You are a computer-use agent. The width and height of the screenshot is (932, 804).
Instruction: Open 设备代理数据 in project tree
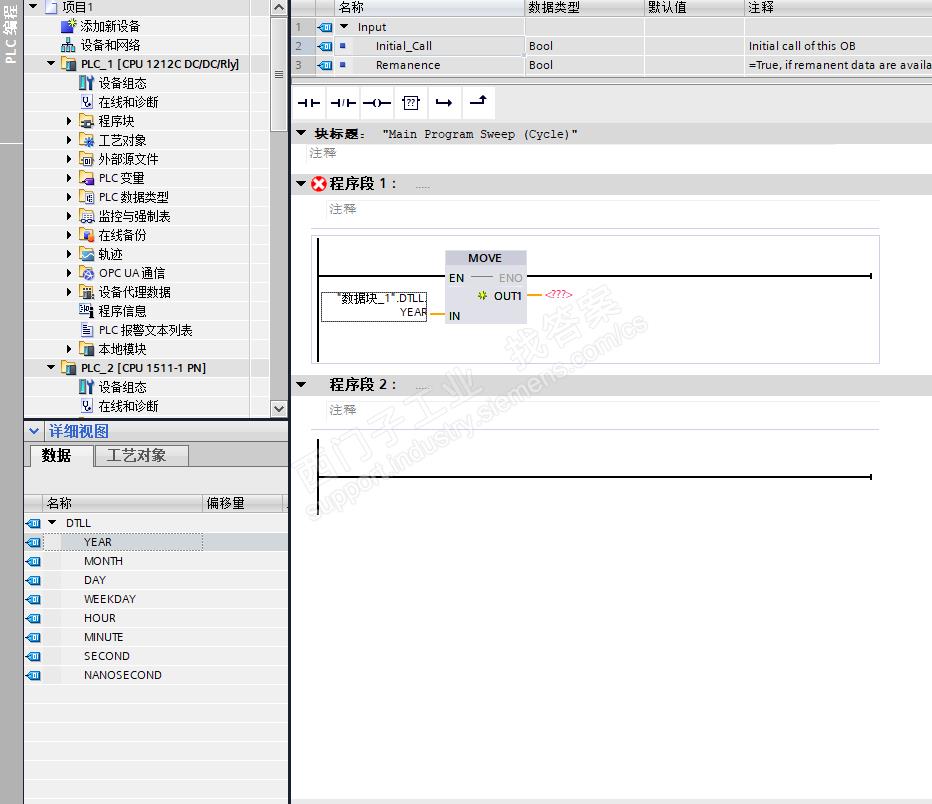(134, 292)
